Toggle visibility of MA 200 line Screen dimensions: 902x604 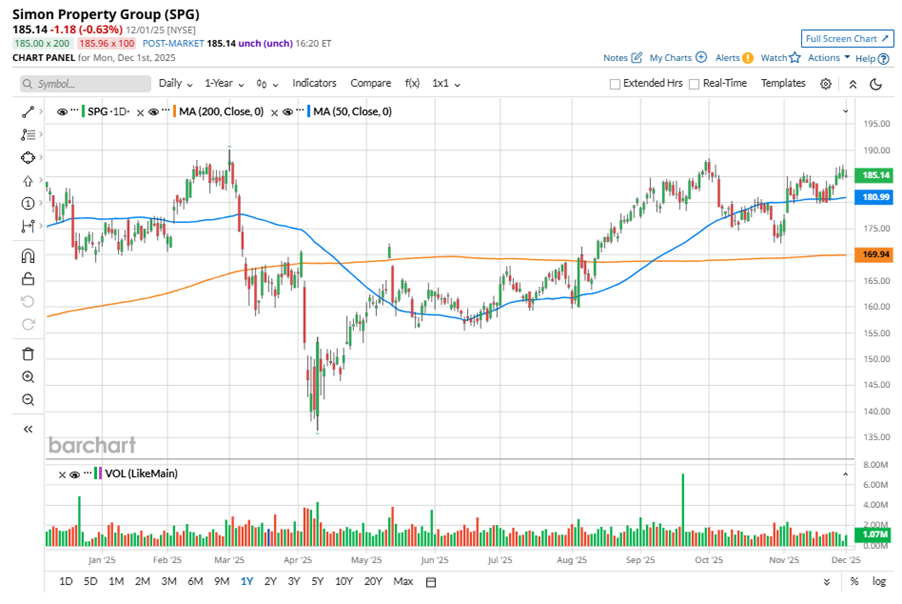point(153,112)
